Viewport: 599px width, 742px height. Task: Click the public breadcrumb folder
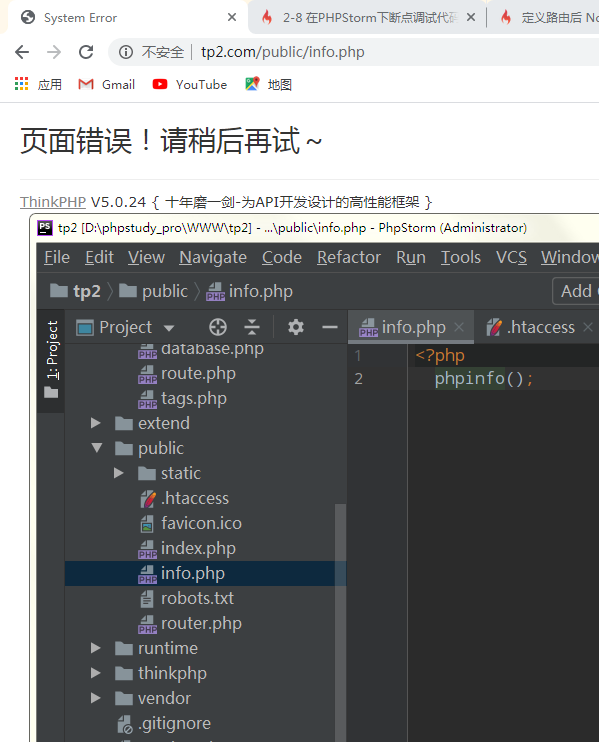coord(153,291)
